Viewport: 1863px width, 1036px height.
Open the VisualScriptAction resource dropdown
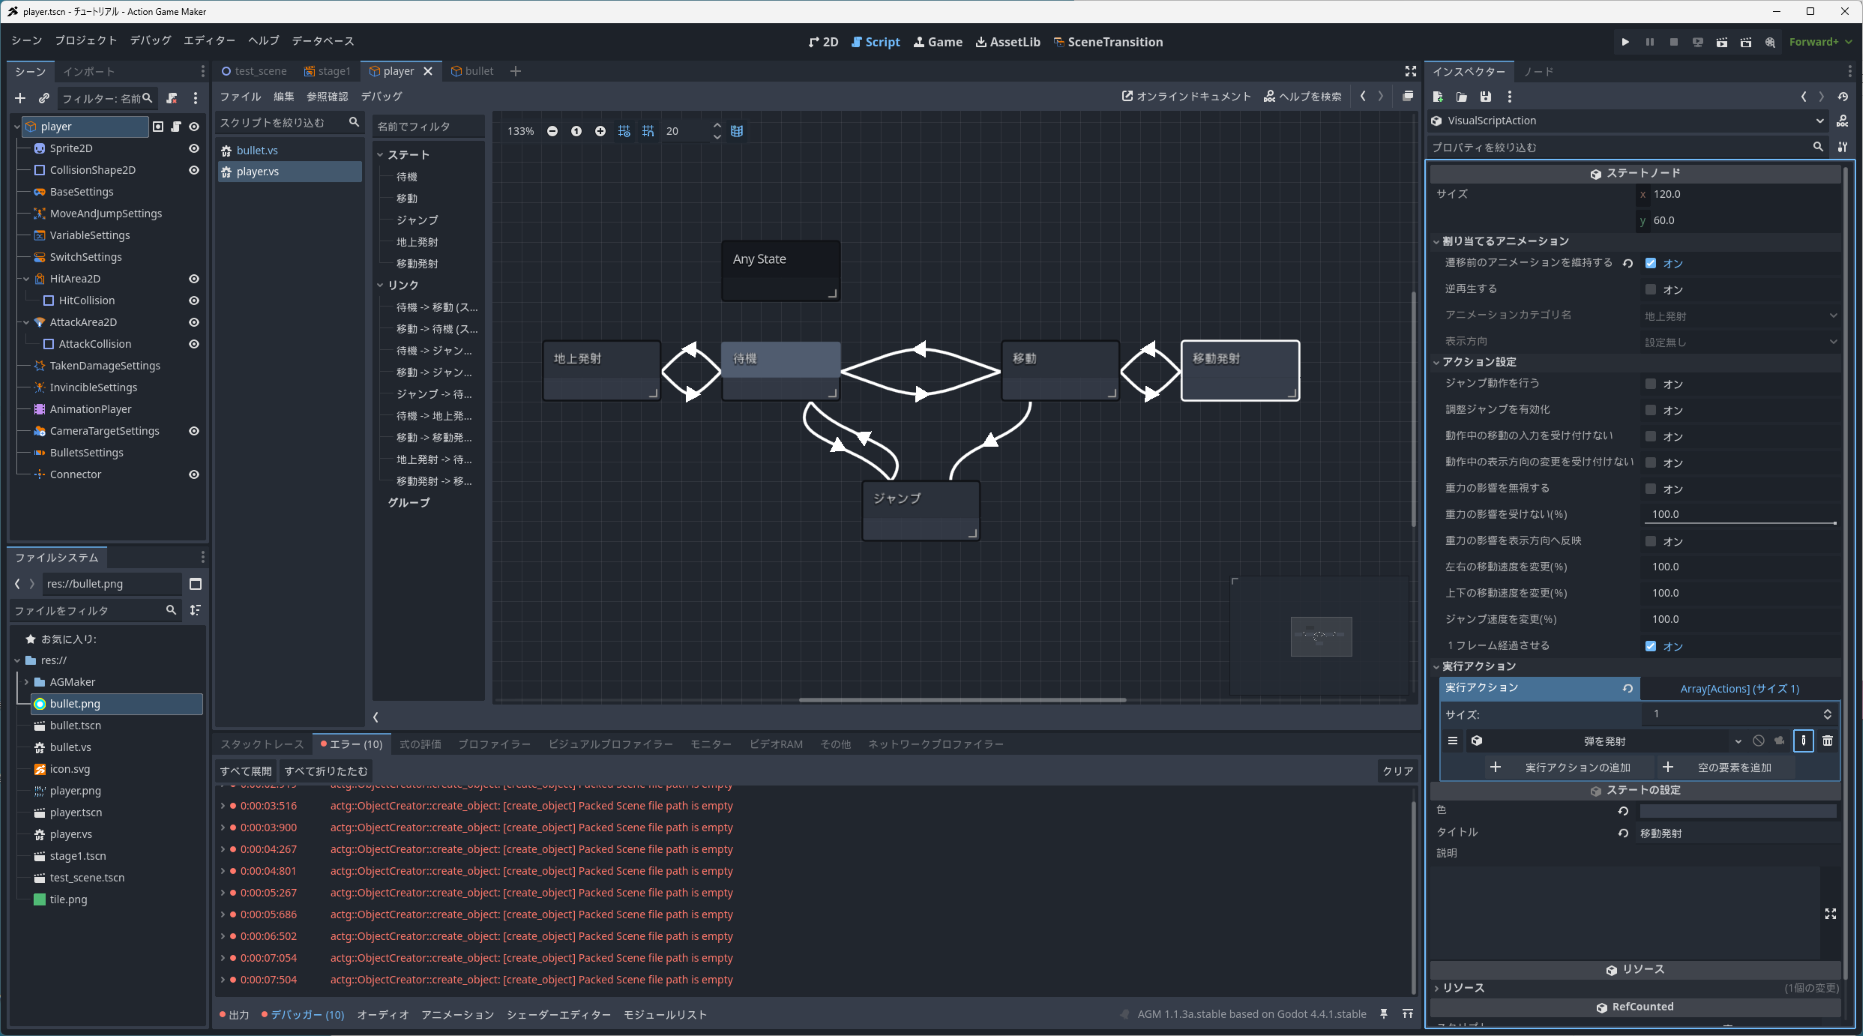pyautogui.click(x=1819, y=121)
